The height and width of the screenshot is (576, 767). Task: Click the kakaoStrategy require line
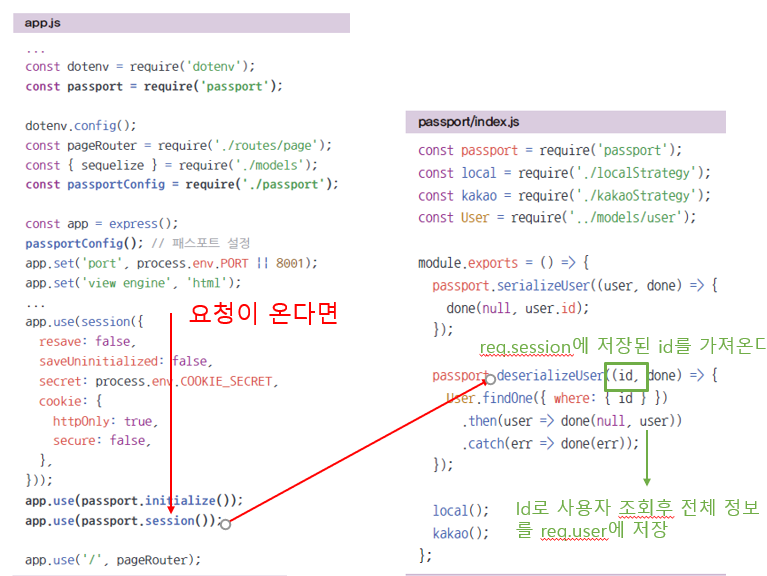pos(564,196)
